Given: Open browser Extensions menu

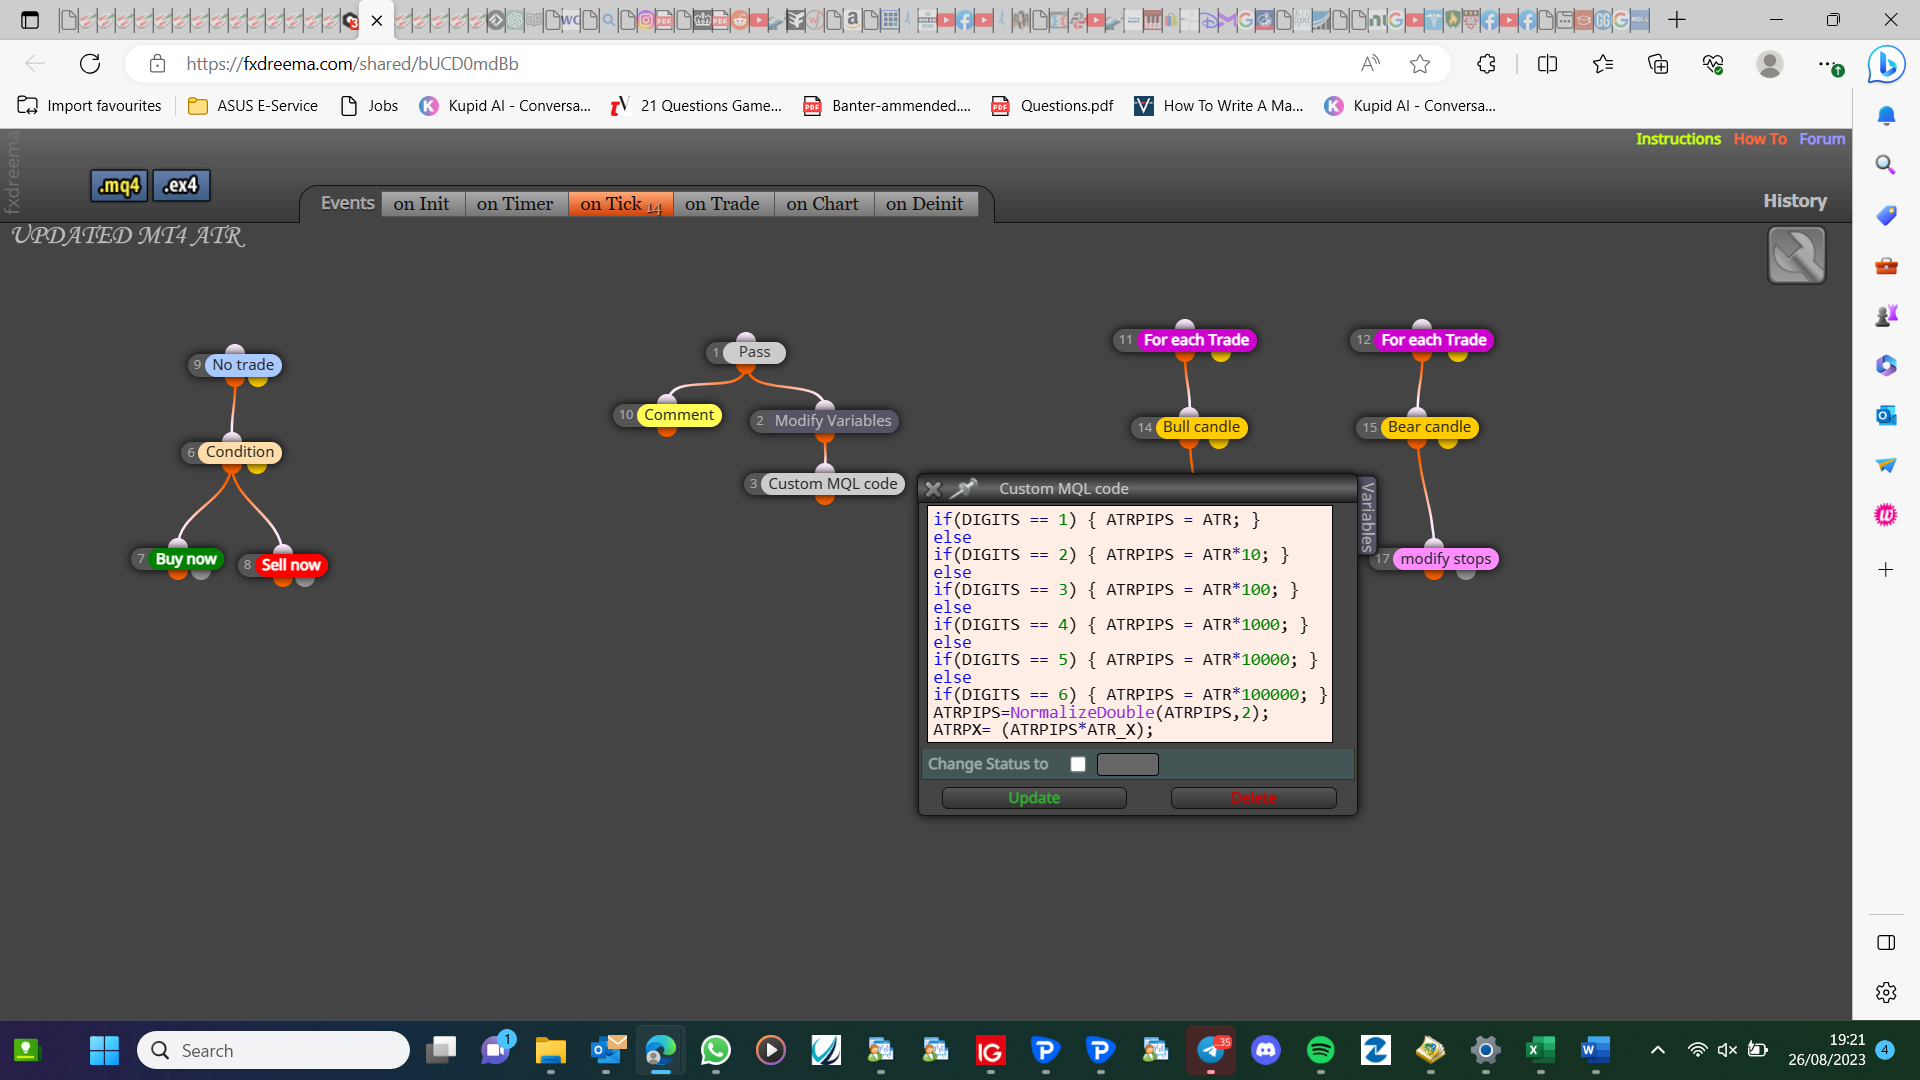Looking at the screenshot, I should (1486, 64).
